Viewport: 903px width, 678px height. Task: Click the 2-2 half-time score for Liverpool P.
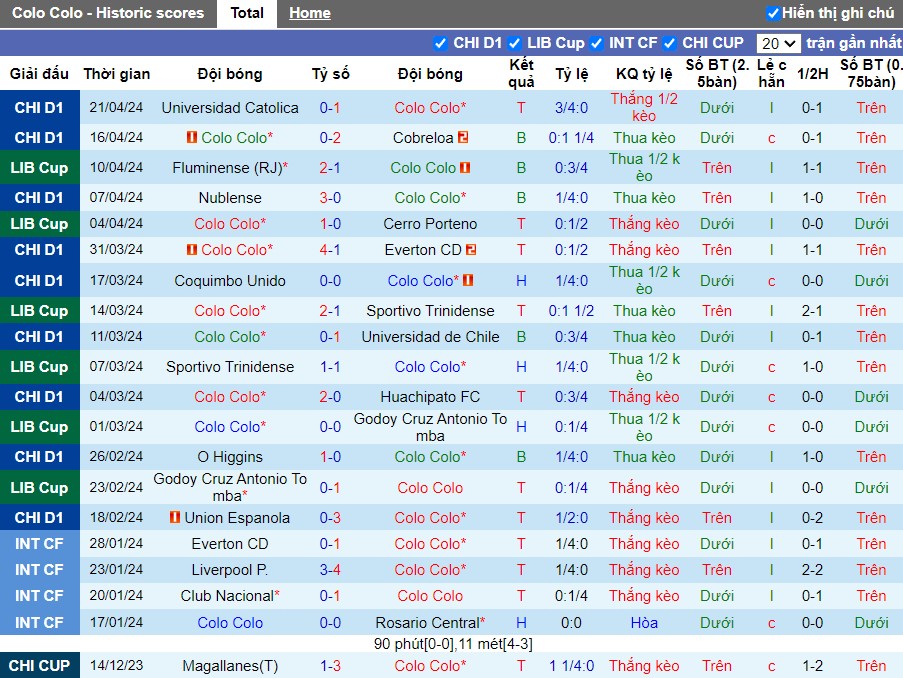813,570
